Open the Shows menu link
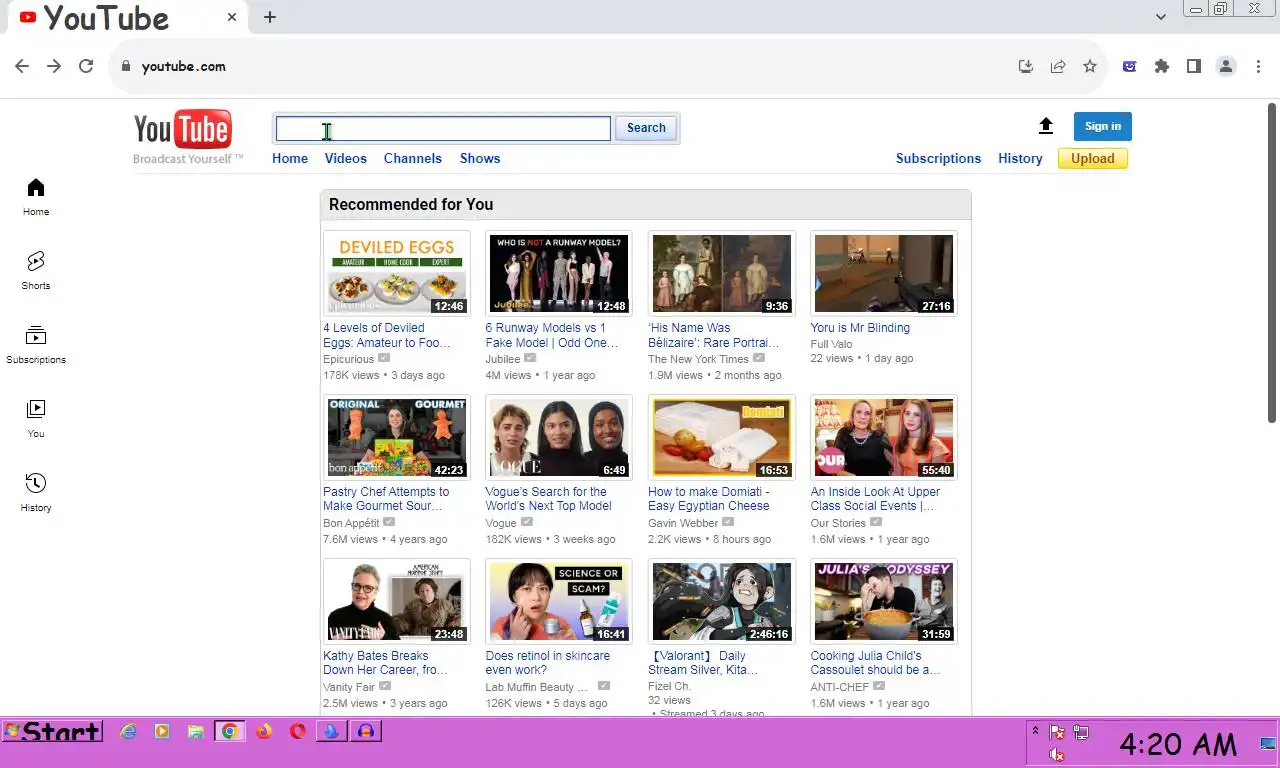 click(x=480, y=158)
